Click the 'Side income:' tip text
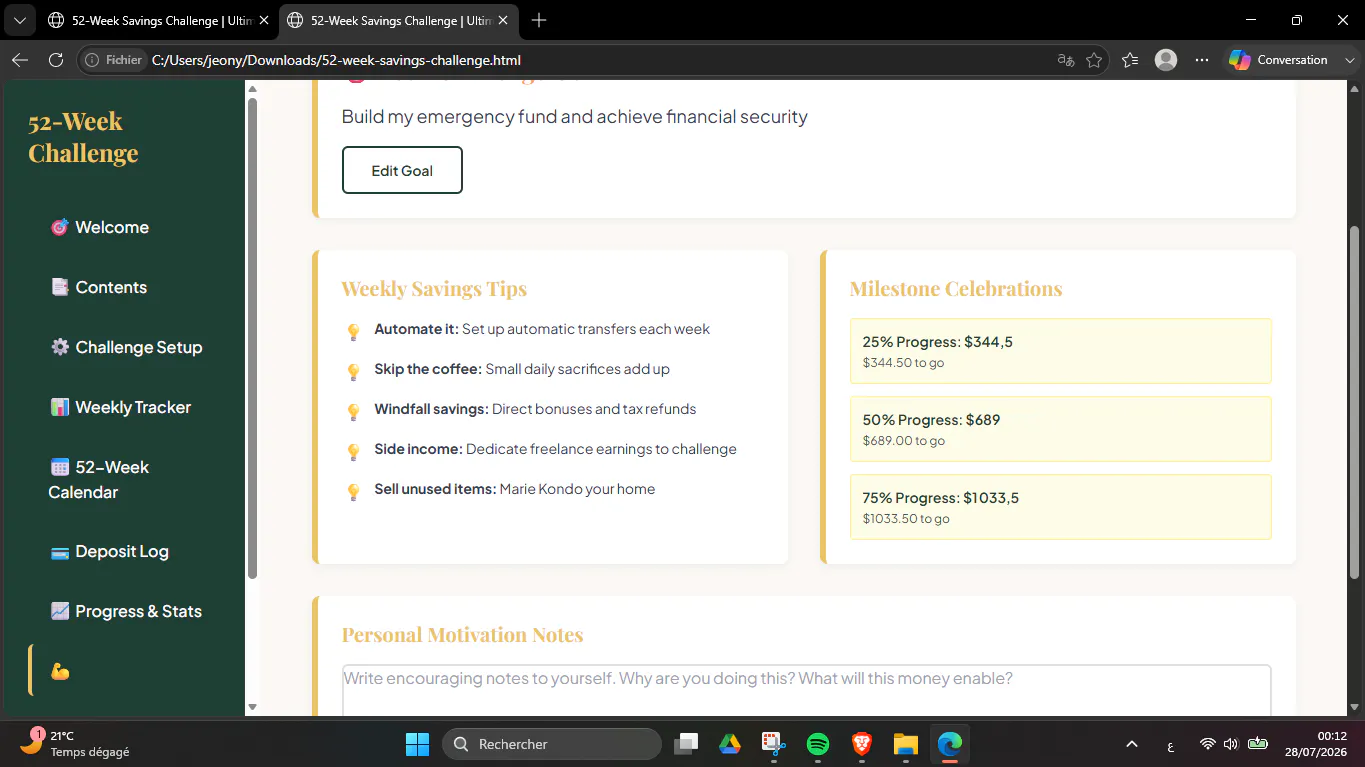This screenshot has width=1365, height=767. coord(418,449)
